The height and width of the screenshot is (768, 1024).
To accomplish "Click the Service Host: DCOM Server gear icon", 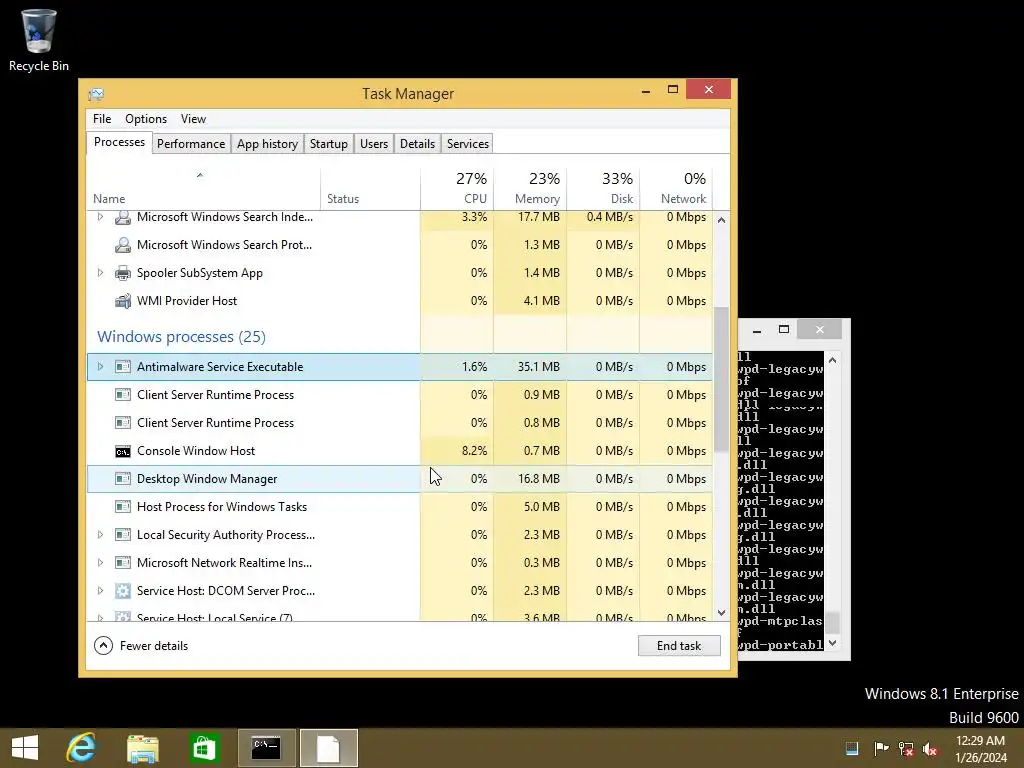I will (122, 591).
